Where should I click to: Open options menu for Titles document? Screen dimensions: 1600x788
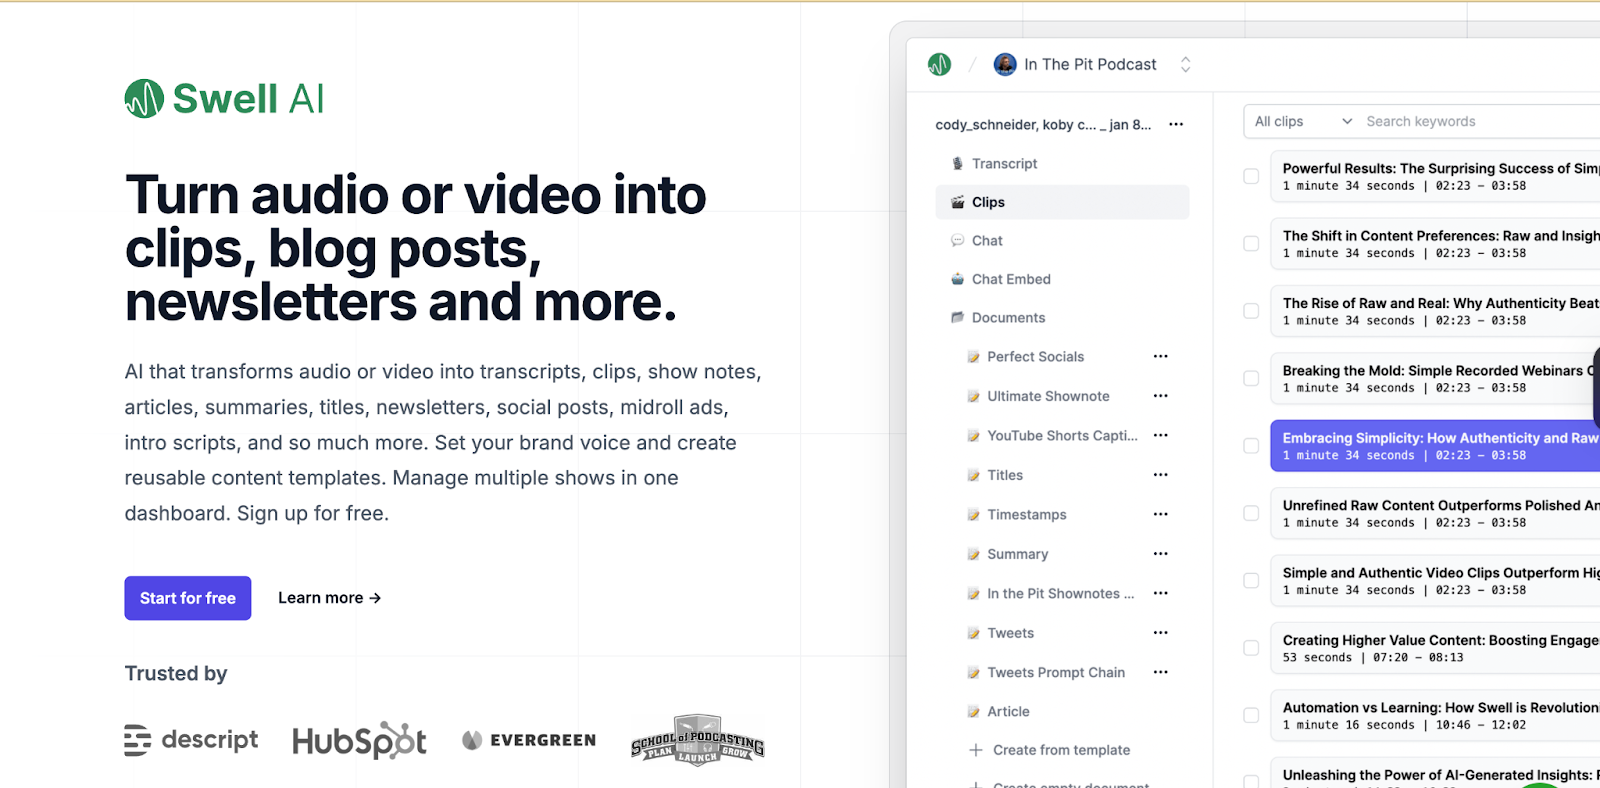pos(1160,475)
